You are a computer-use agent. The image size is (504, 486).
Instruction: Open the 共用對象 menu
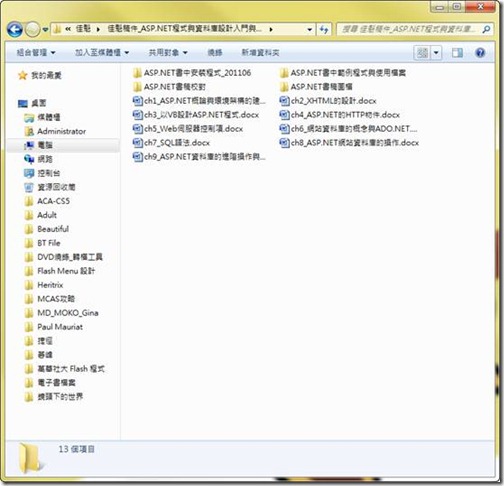tap(168, 53)
